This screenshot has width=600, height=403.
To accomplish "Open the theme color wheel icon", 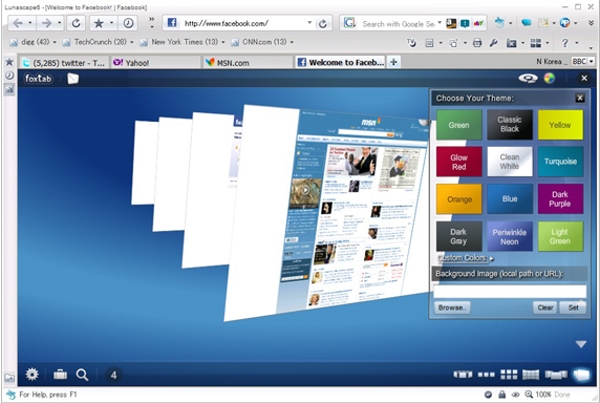I will click(549, 79).
